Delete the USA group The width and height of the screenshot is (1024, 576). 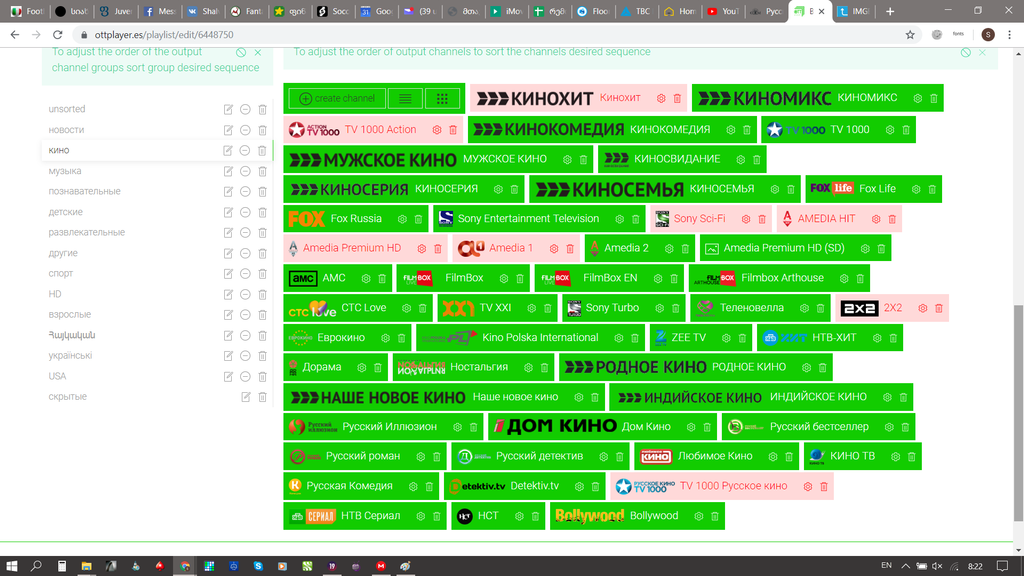coord(263,377)
